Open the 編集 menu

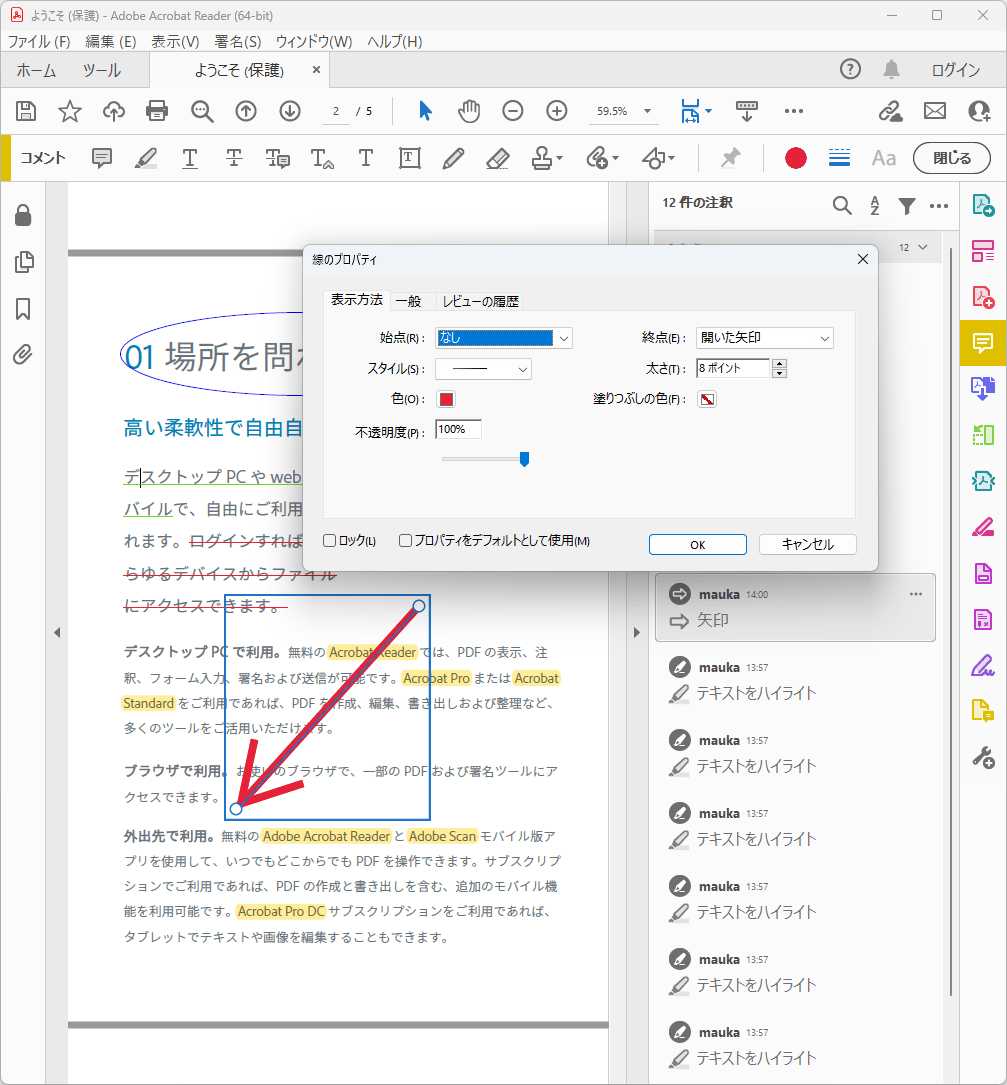pyautogui.click(x=111, y=42)
